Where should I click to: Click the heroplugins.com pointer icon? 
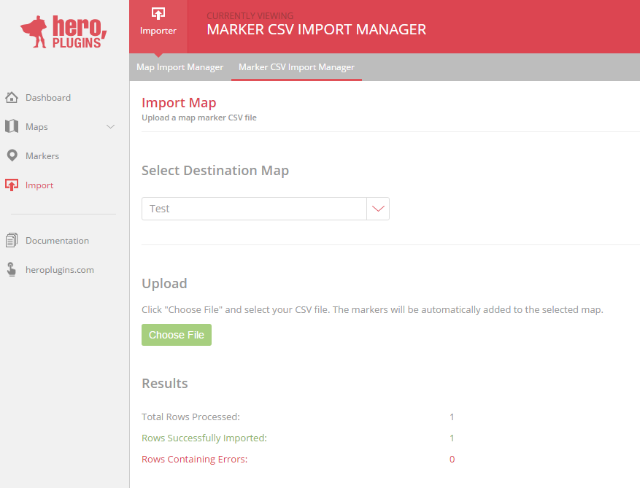click(x=12, y=270)
